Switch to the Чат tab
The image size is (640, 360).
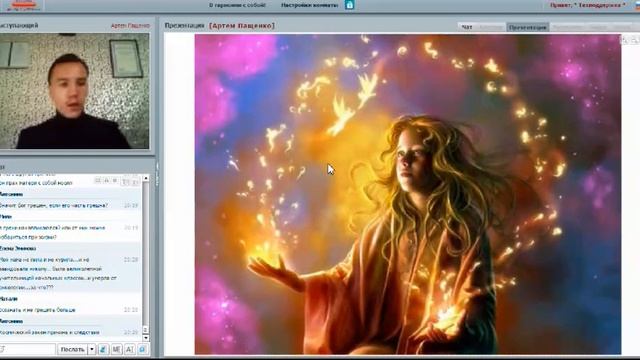467,27
